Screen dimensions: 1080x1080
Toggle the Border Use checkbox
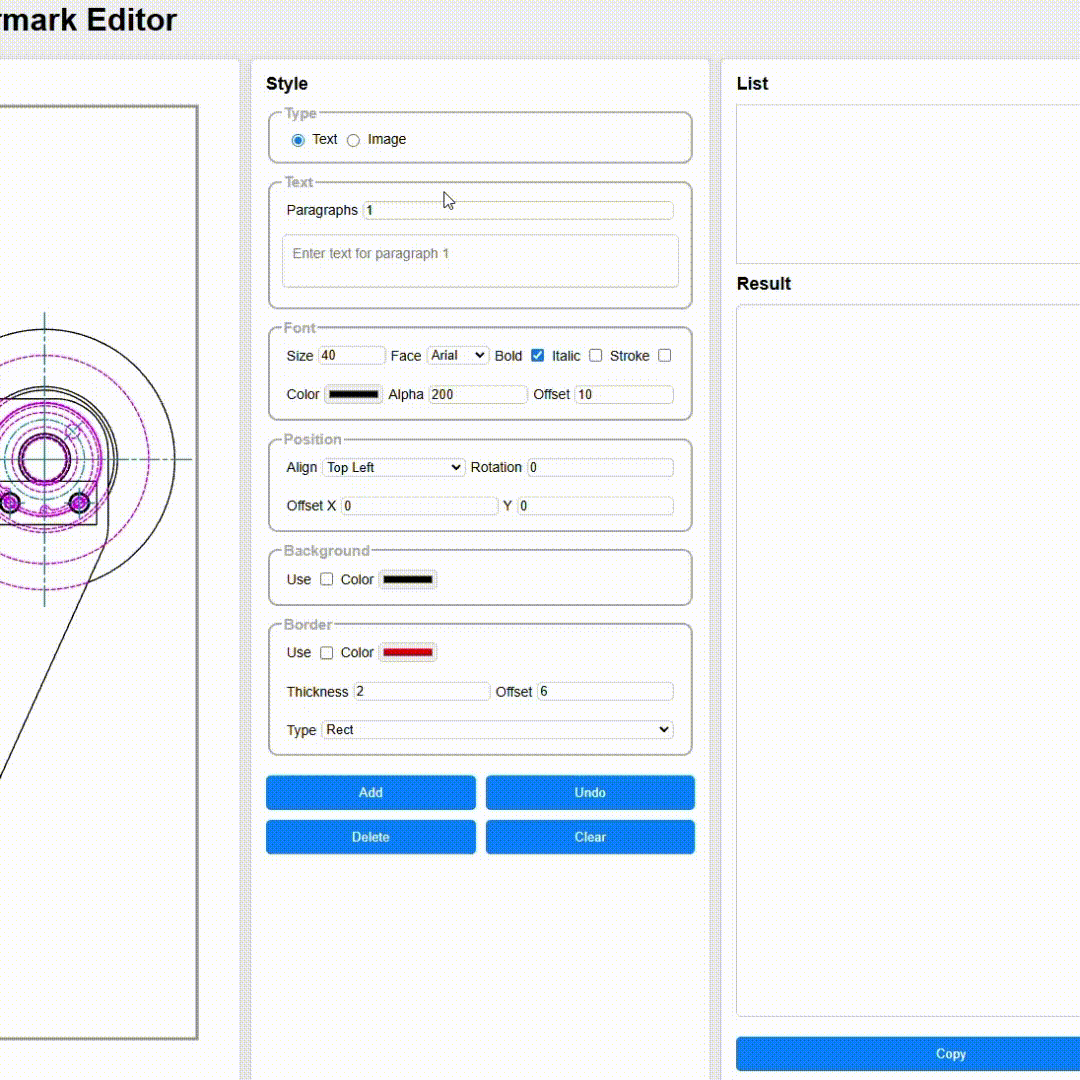(327, 652)
